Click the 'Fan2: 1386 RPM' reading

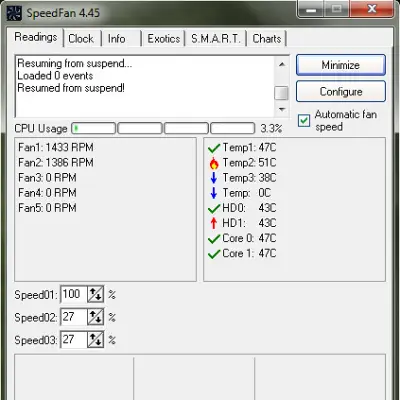pos(56,163)
